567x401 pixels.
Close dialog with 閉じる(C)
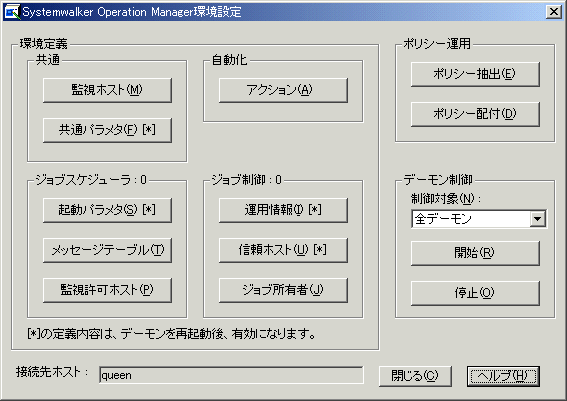[x=415, y=376]
